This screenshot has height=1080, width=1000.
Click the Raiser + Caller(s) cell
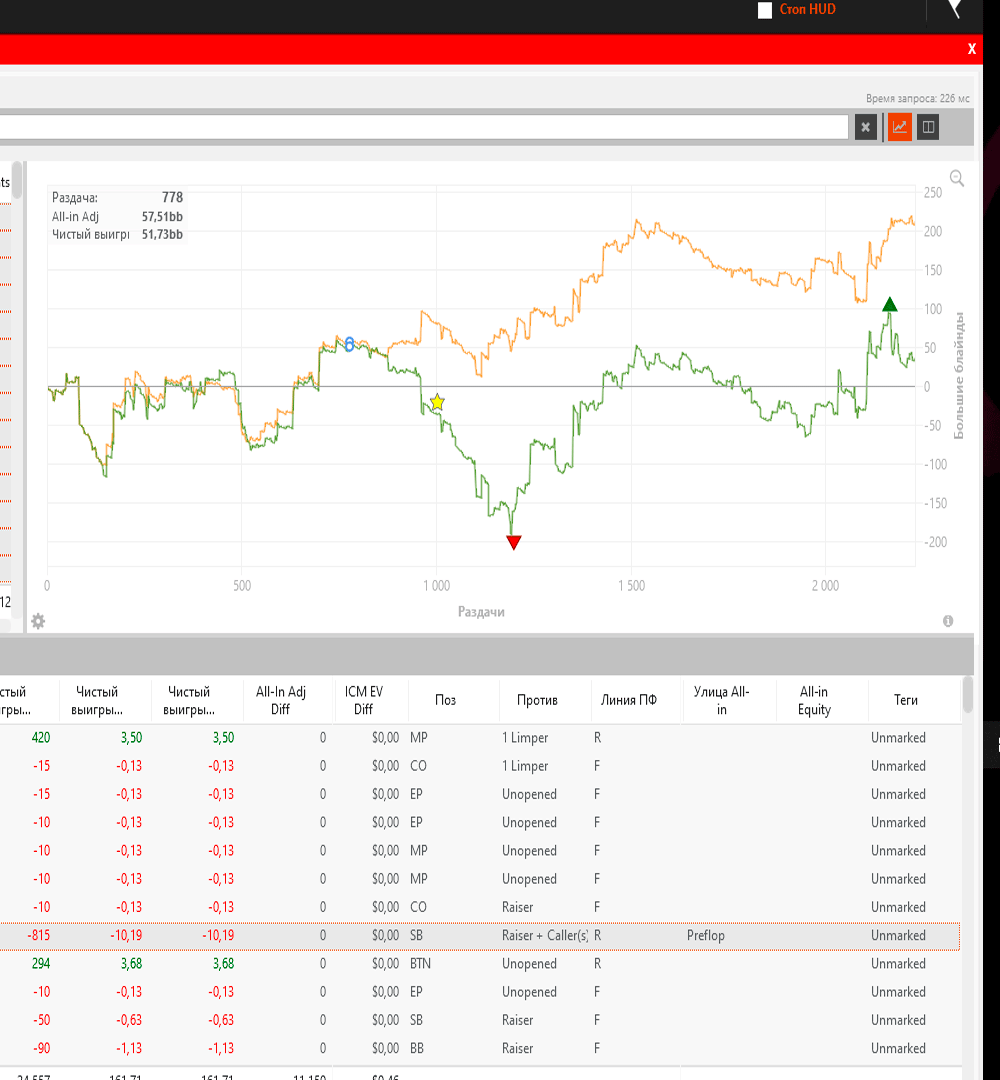(x=545, y=935)
